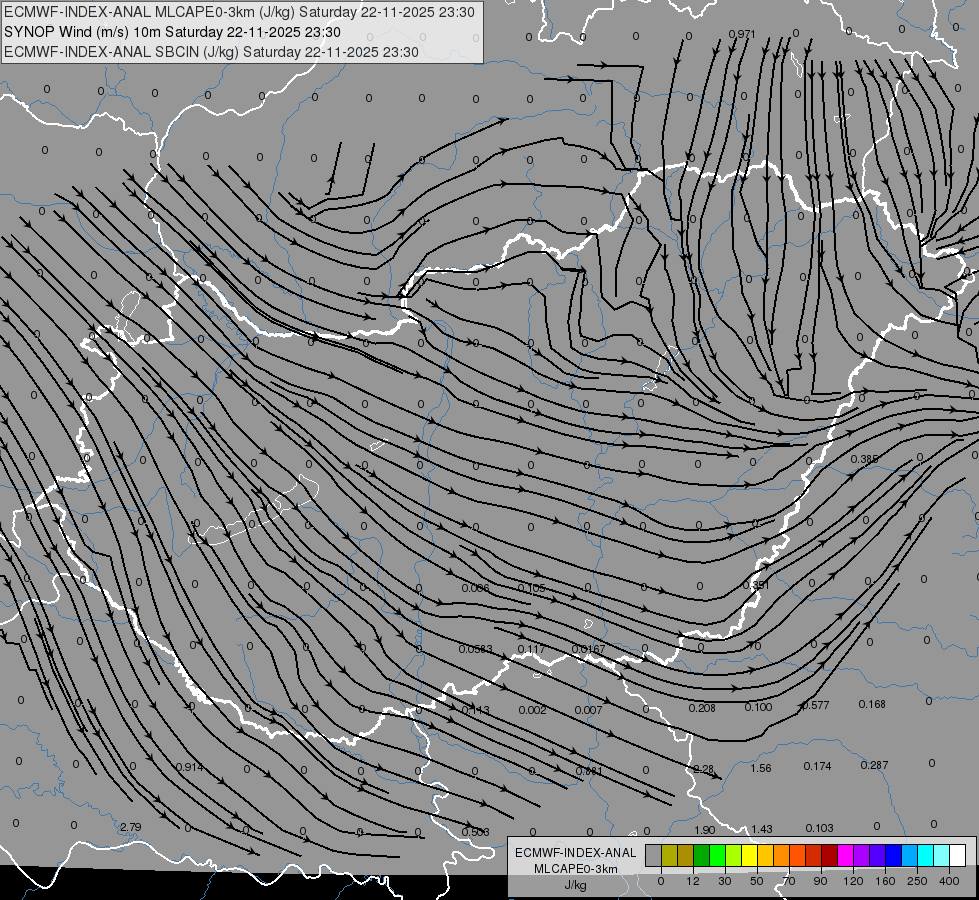Click the SYNOP Wind 10m title line
The image size is (979, 900).
[x=172, y=32]
